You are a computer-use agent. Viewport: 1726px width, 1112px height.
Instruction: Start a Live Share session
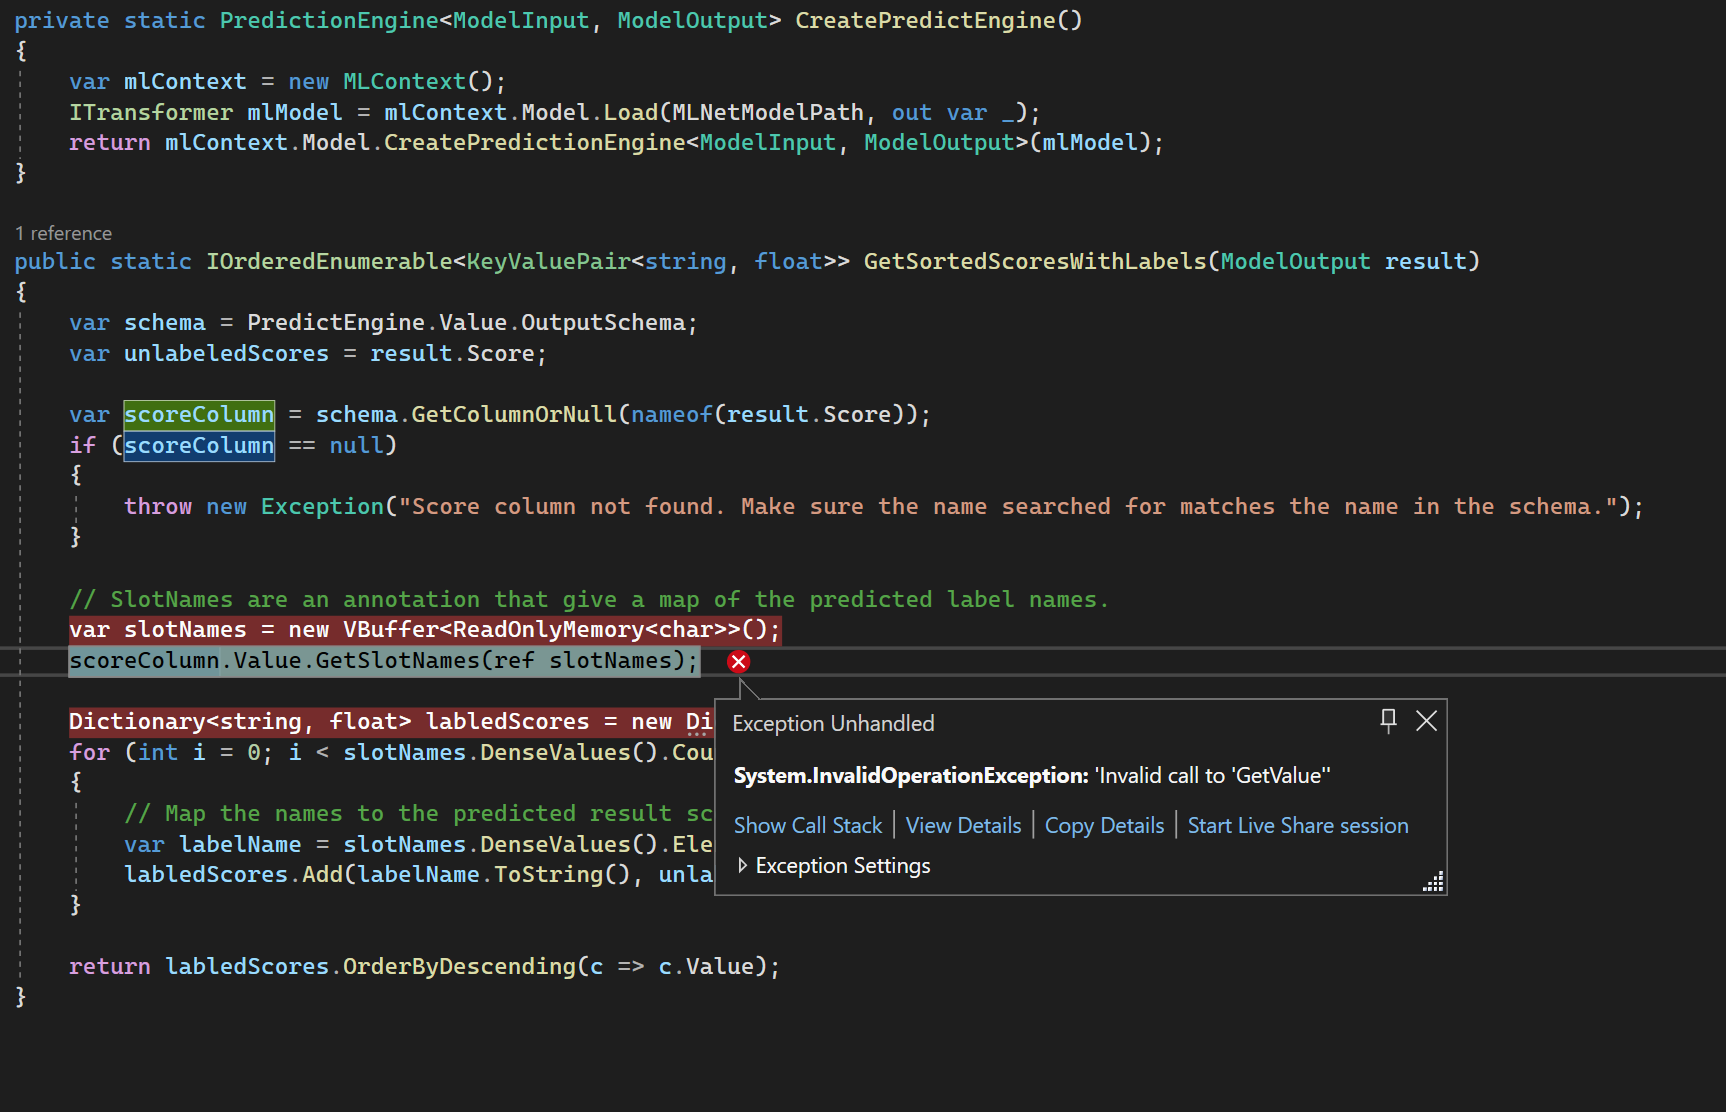(1297, 825)
